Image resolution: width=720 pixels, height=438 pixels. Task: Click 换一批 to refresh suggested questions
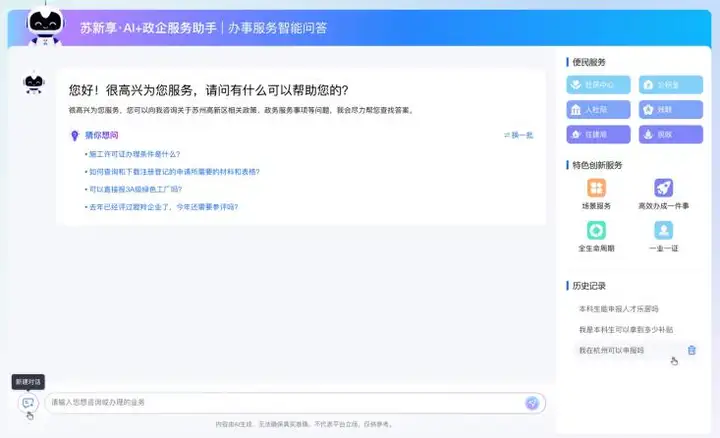point(518,135)
